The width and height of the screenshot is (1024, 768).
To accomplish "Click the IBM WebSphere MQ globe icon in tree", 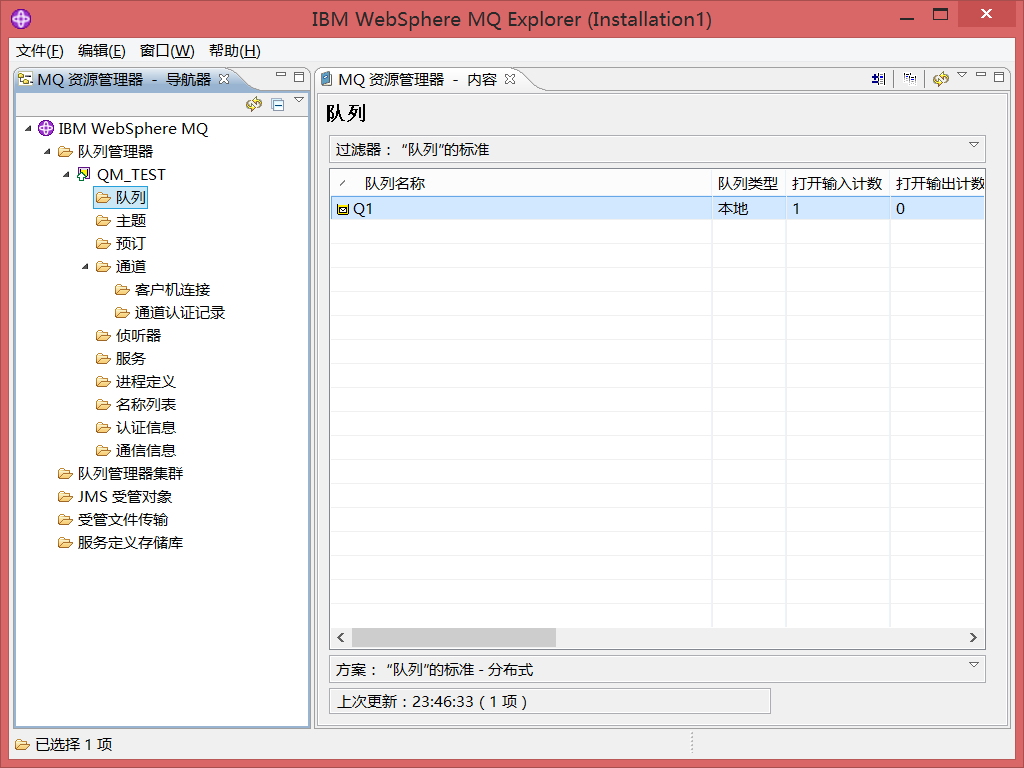I will pyautogui.click(x=46, y=129).
